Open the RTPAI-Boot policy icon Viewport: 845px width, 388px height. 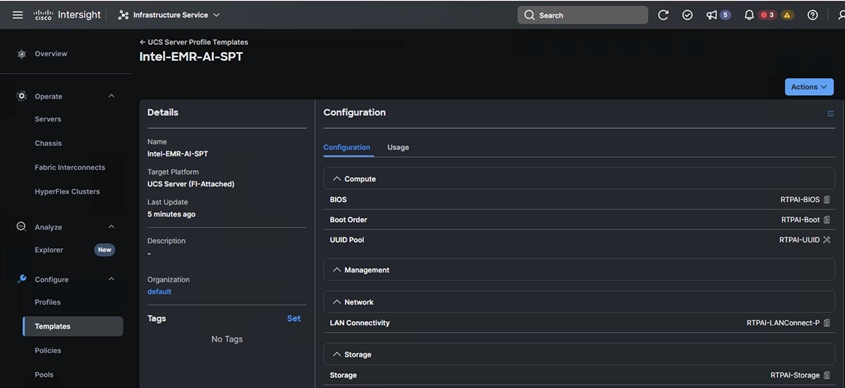pyautogui.click(x=827, y=220)
